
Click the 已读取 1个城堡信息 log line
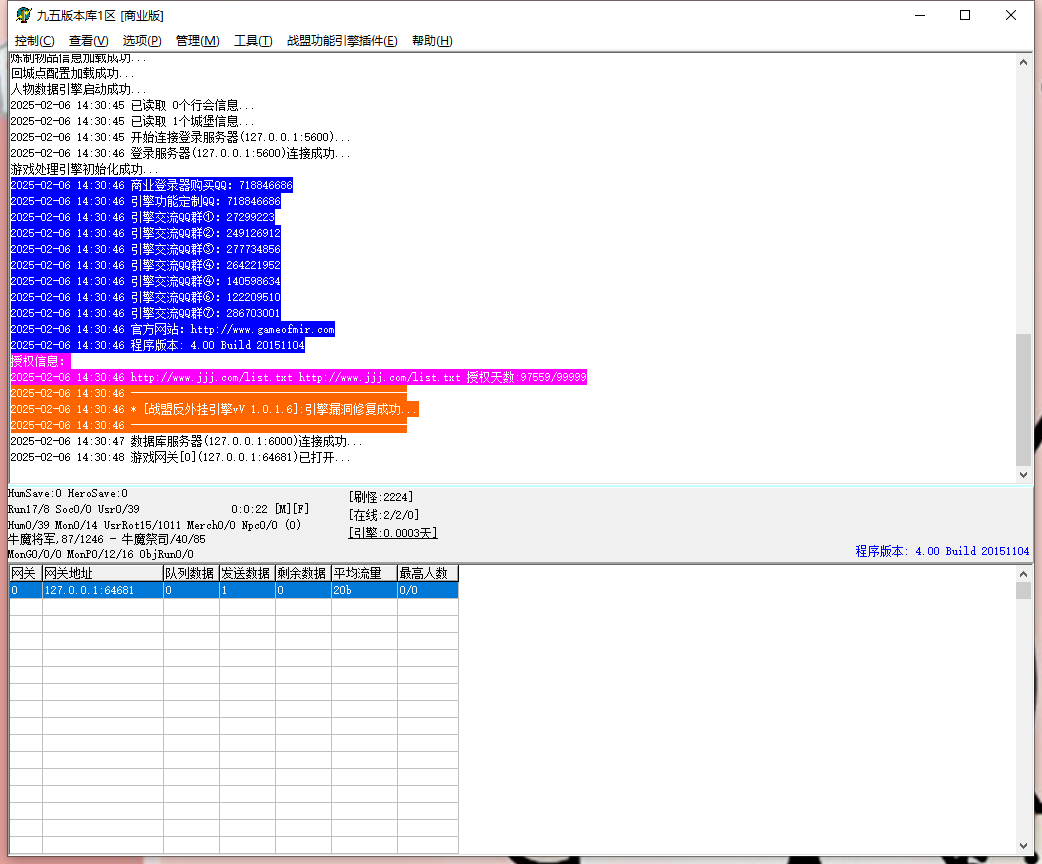click(x=132, y=122)
